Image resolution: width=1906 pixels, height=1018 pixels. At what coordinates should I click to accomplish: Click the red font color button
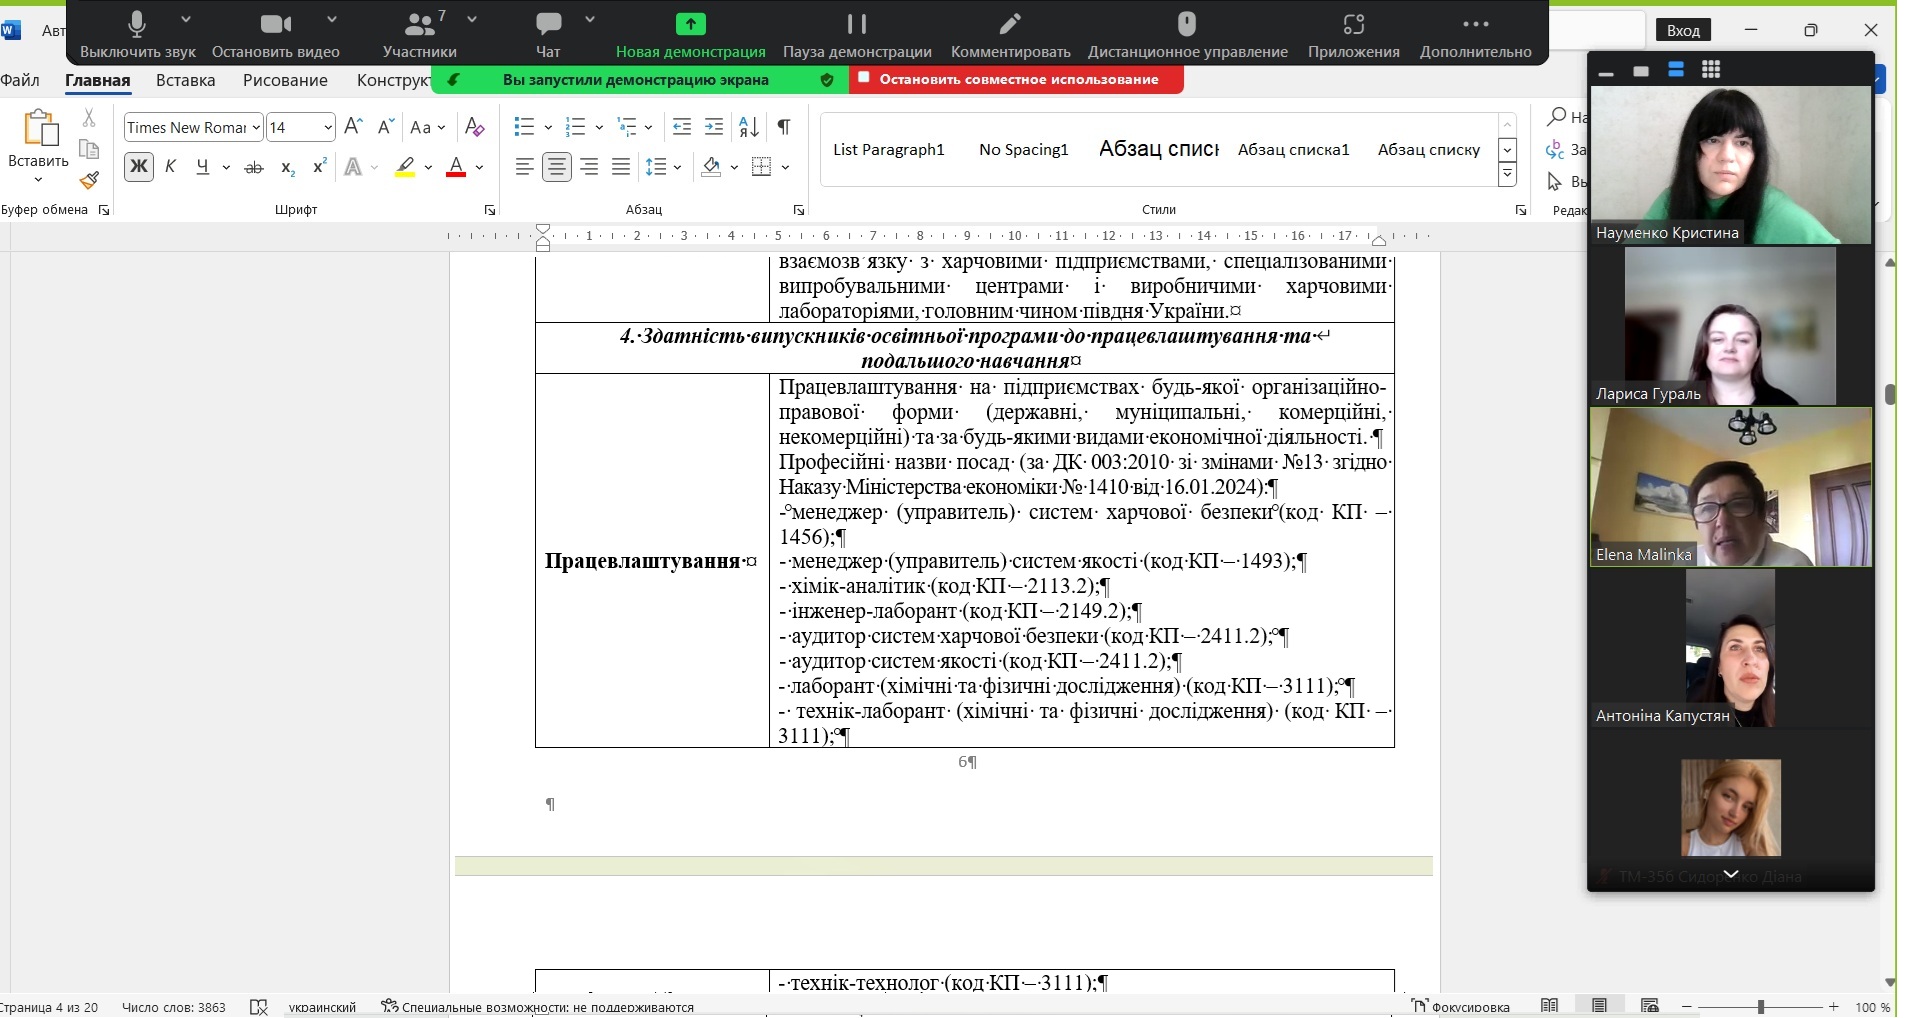[x=456, y=167]
